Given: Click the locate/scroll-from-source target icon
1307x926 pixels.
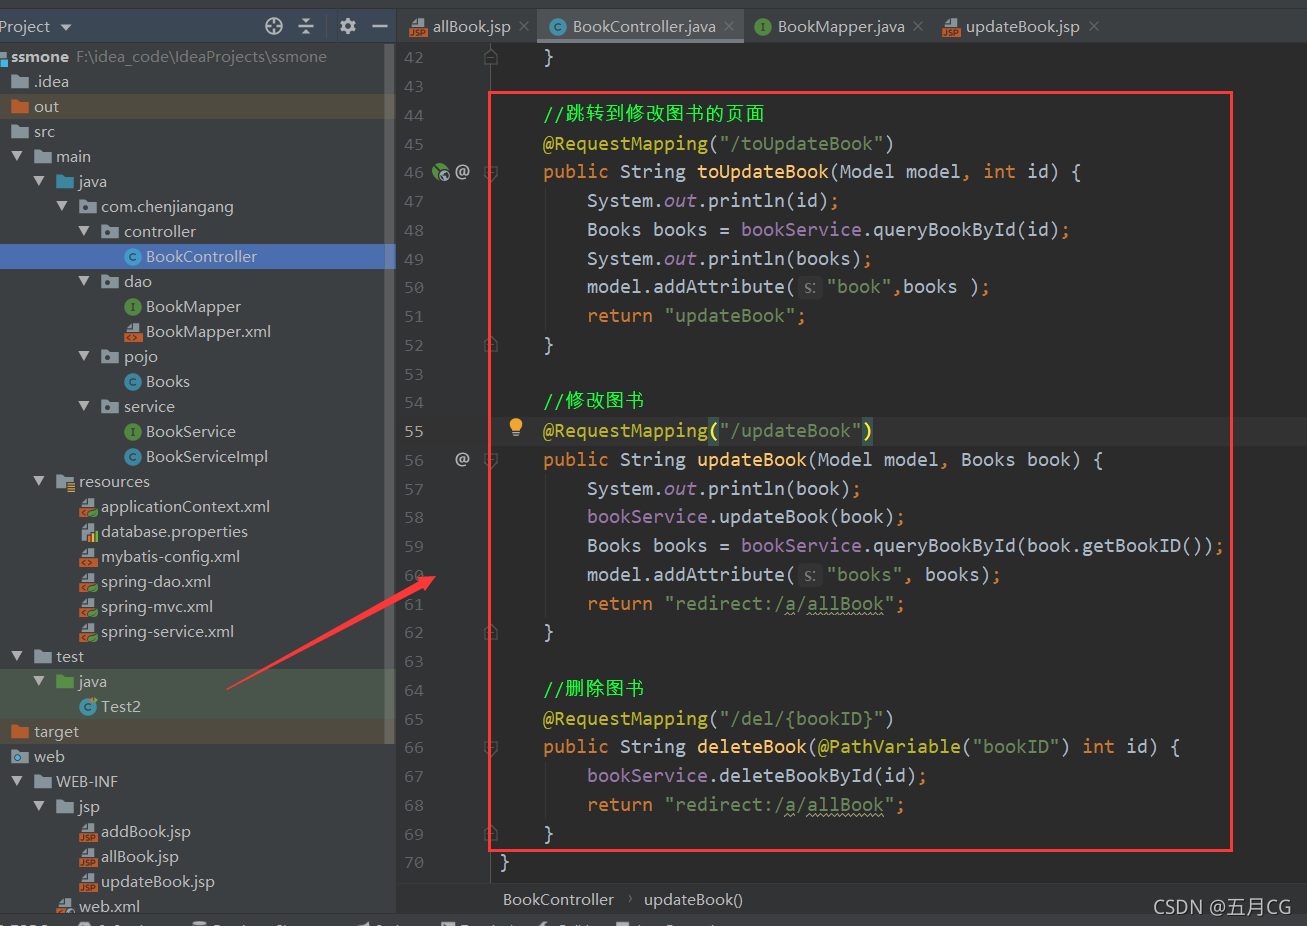Looking at the screenshot, I should 274,26.
